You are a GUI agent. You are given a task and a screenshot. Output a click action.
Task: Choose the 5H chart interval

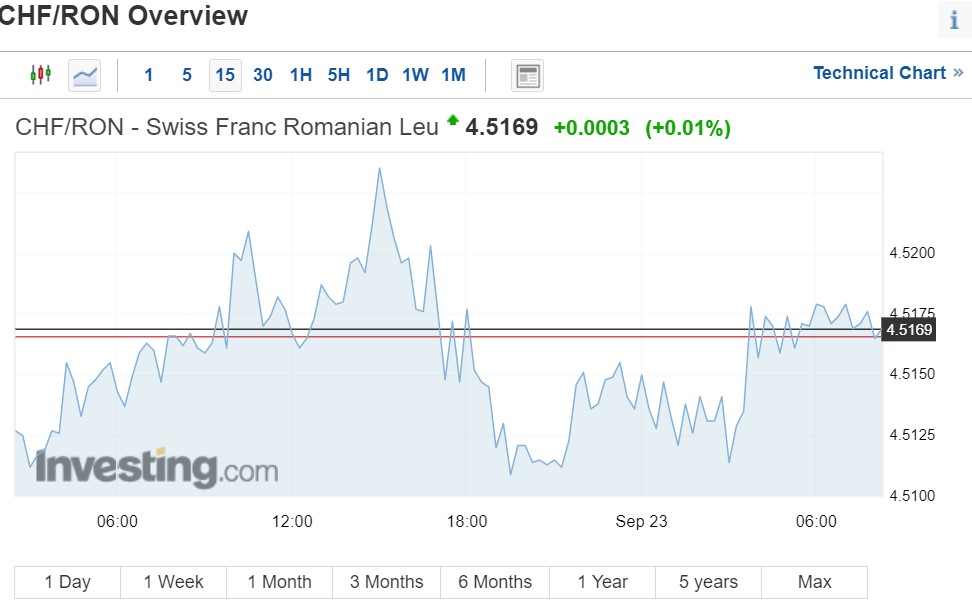click(x=339, y=75)
